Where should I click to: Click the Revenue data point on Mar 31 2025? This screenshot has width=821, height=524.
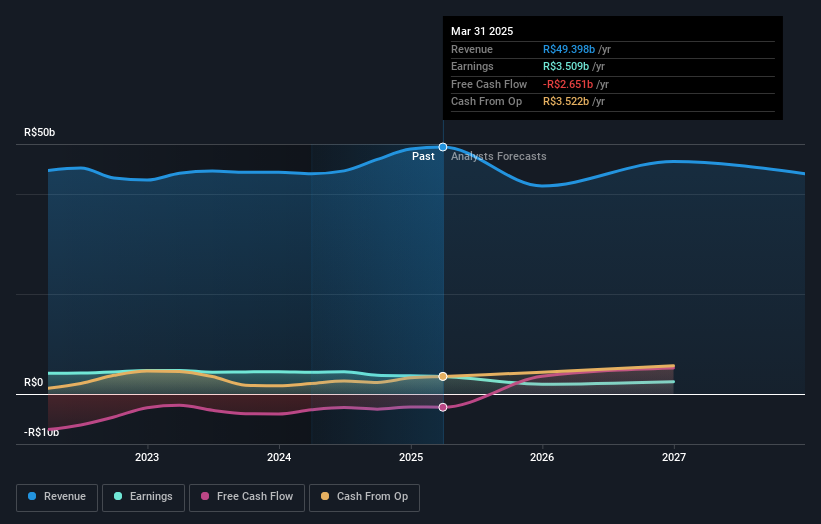443,147
